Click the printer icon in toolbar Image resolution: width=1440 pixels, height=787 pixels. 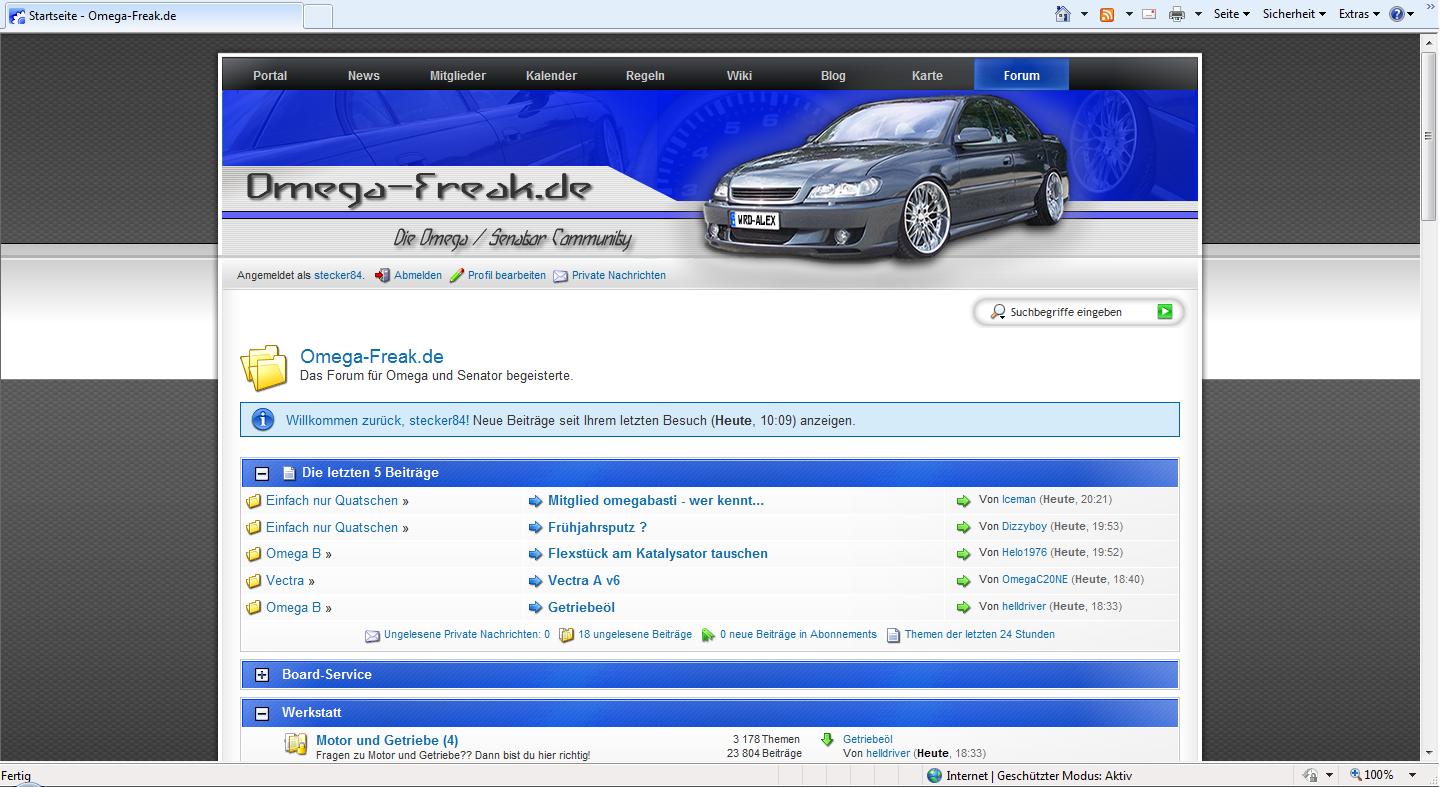point(1177,14)
